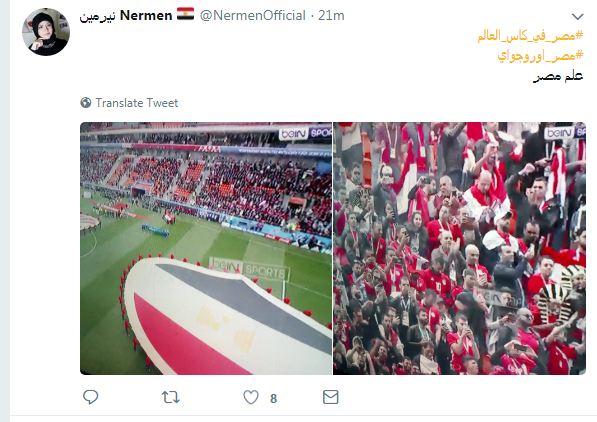Open the Nermen display name link
The image size is (597, 422).
(x=146, y=16)
